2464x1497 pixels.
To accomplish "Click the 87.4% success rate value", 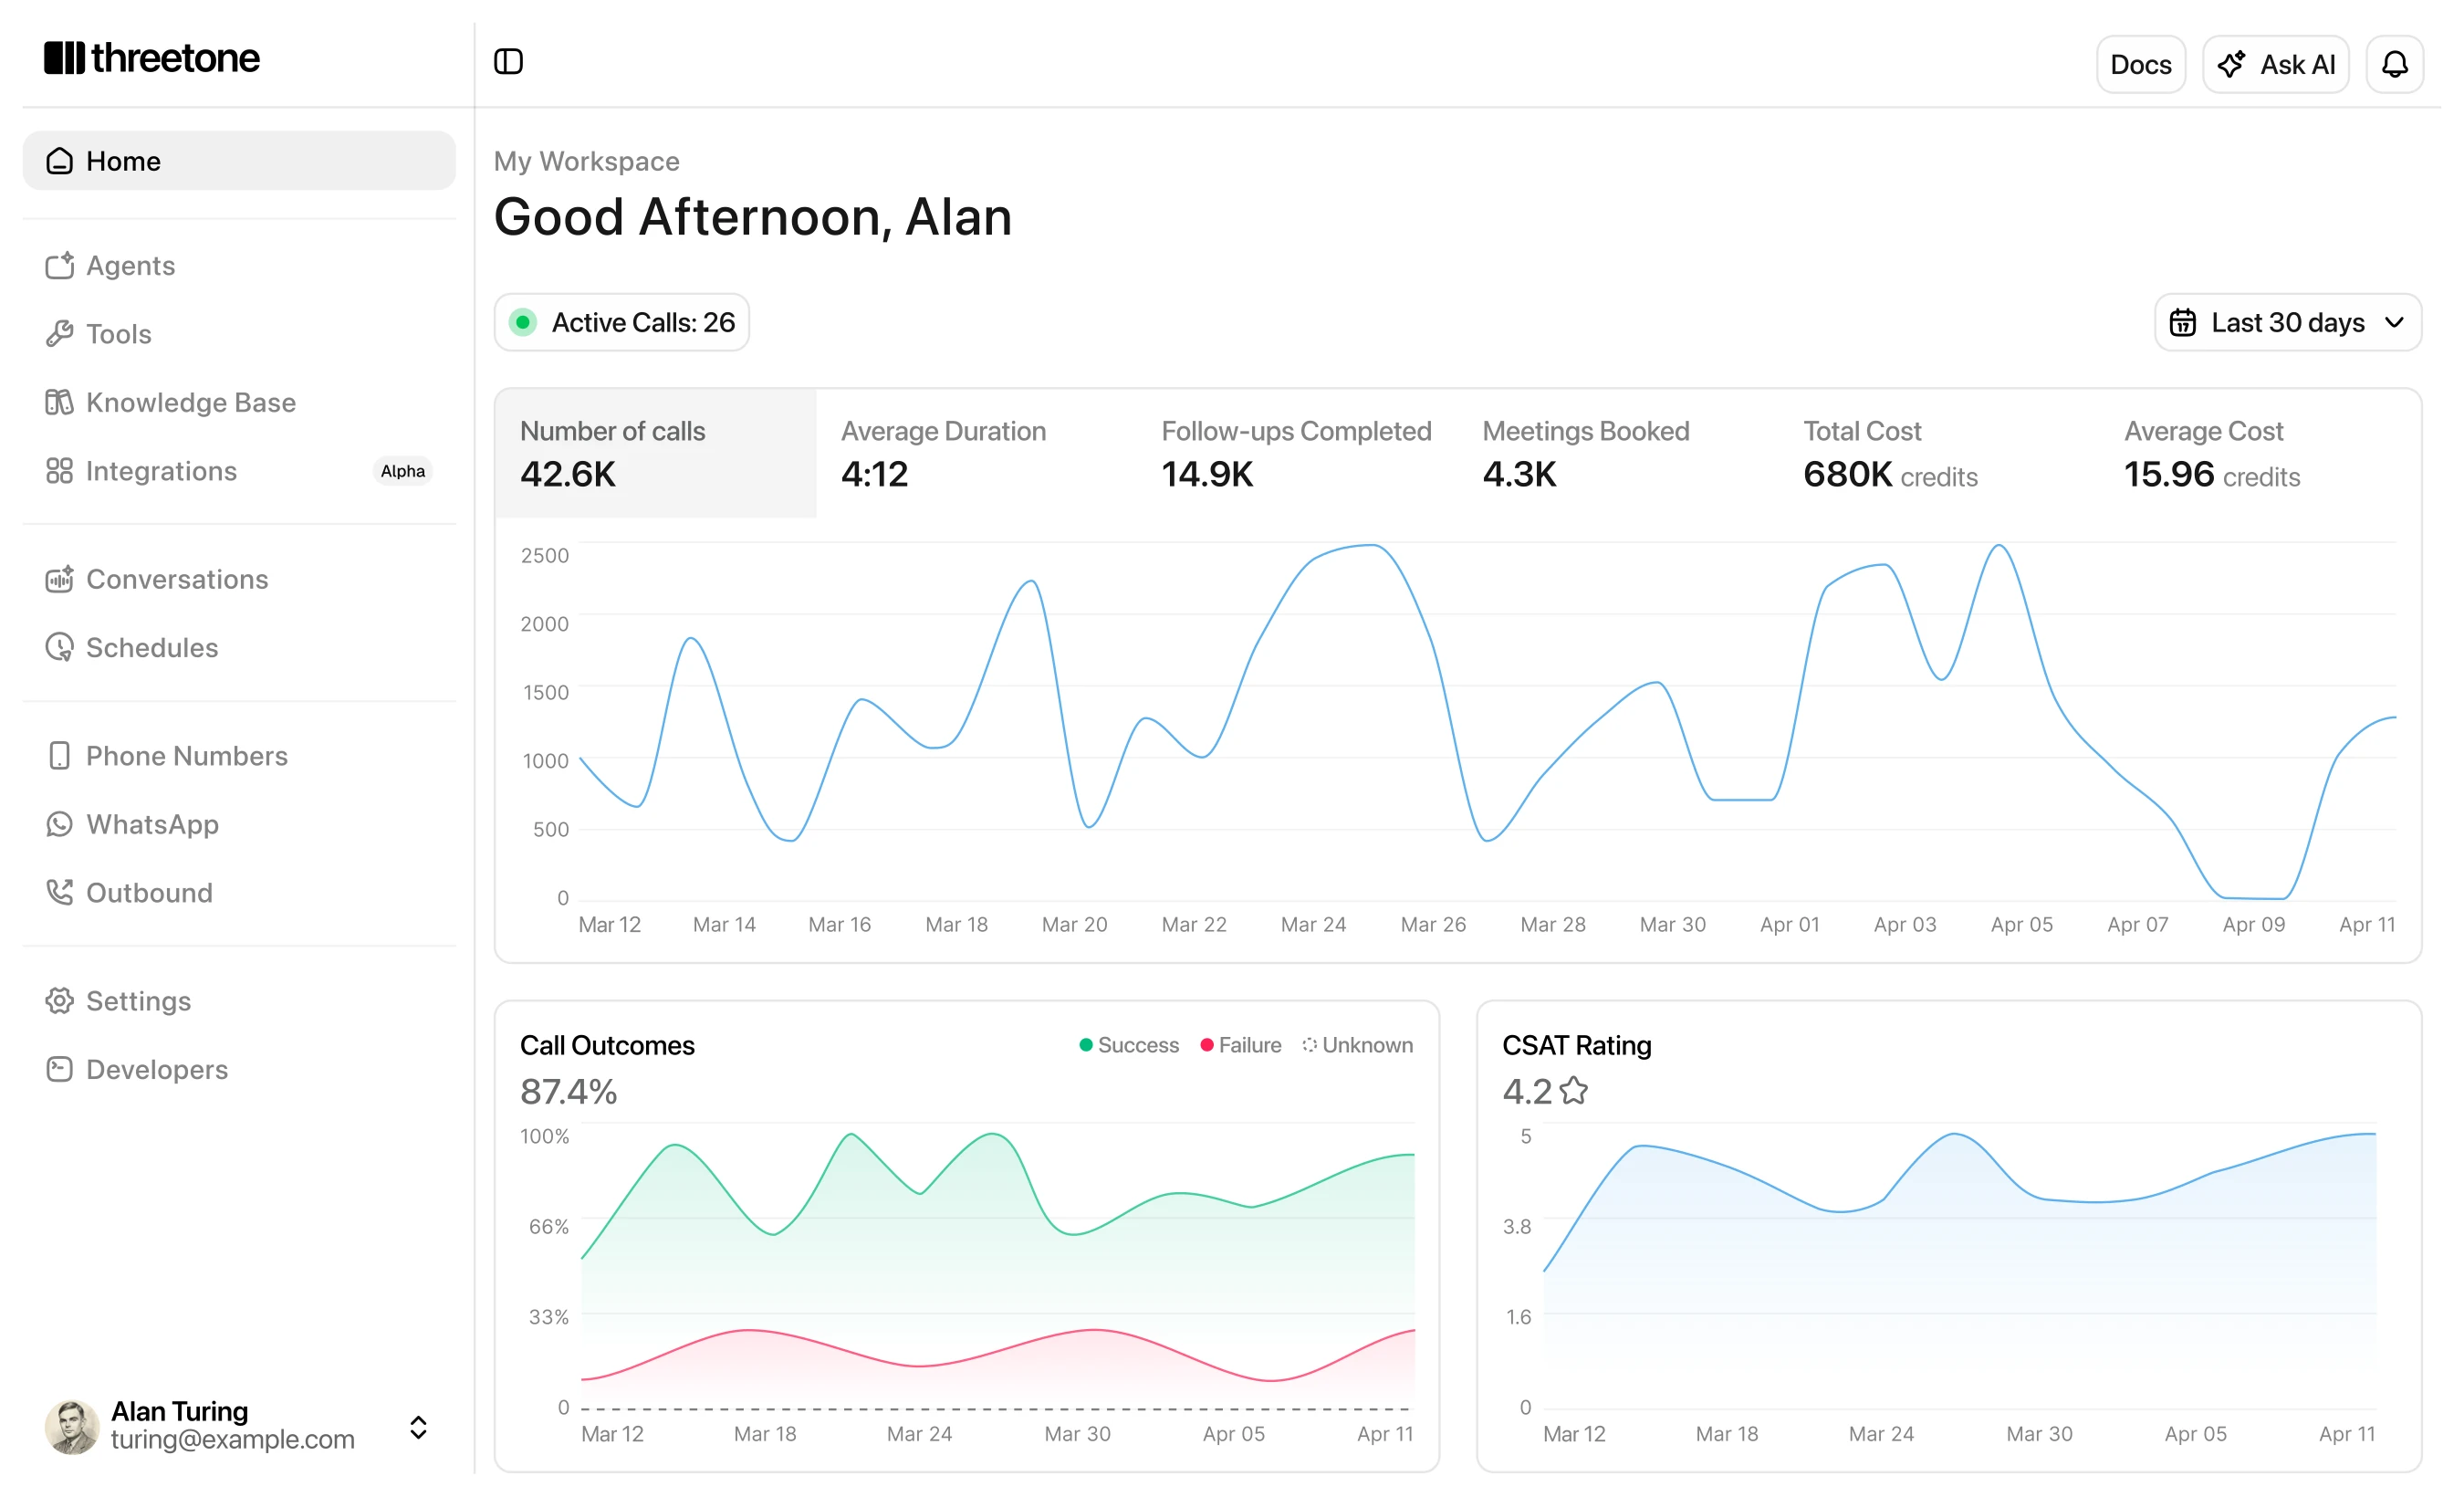I will (x=568, y=1091).
